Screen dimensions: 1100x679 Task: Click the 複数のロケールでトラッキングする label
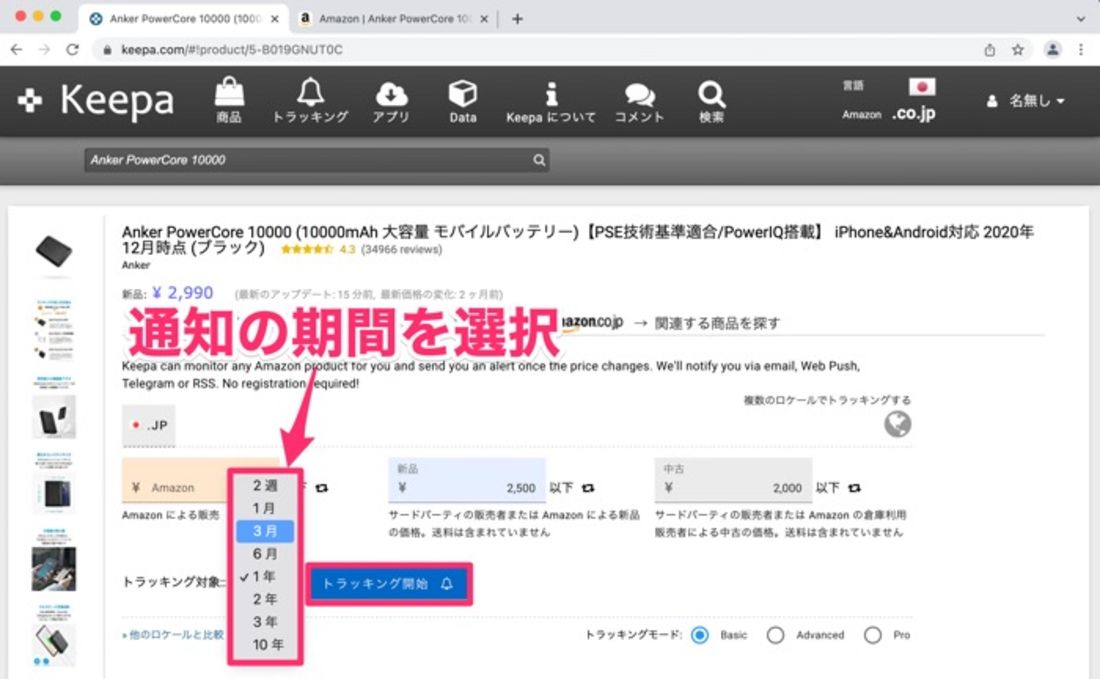point(827,400)
